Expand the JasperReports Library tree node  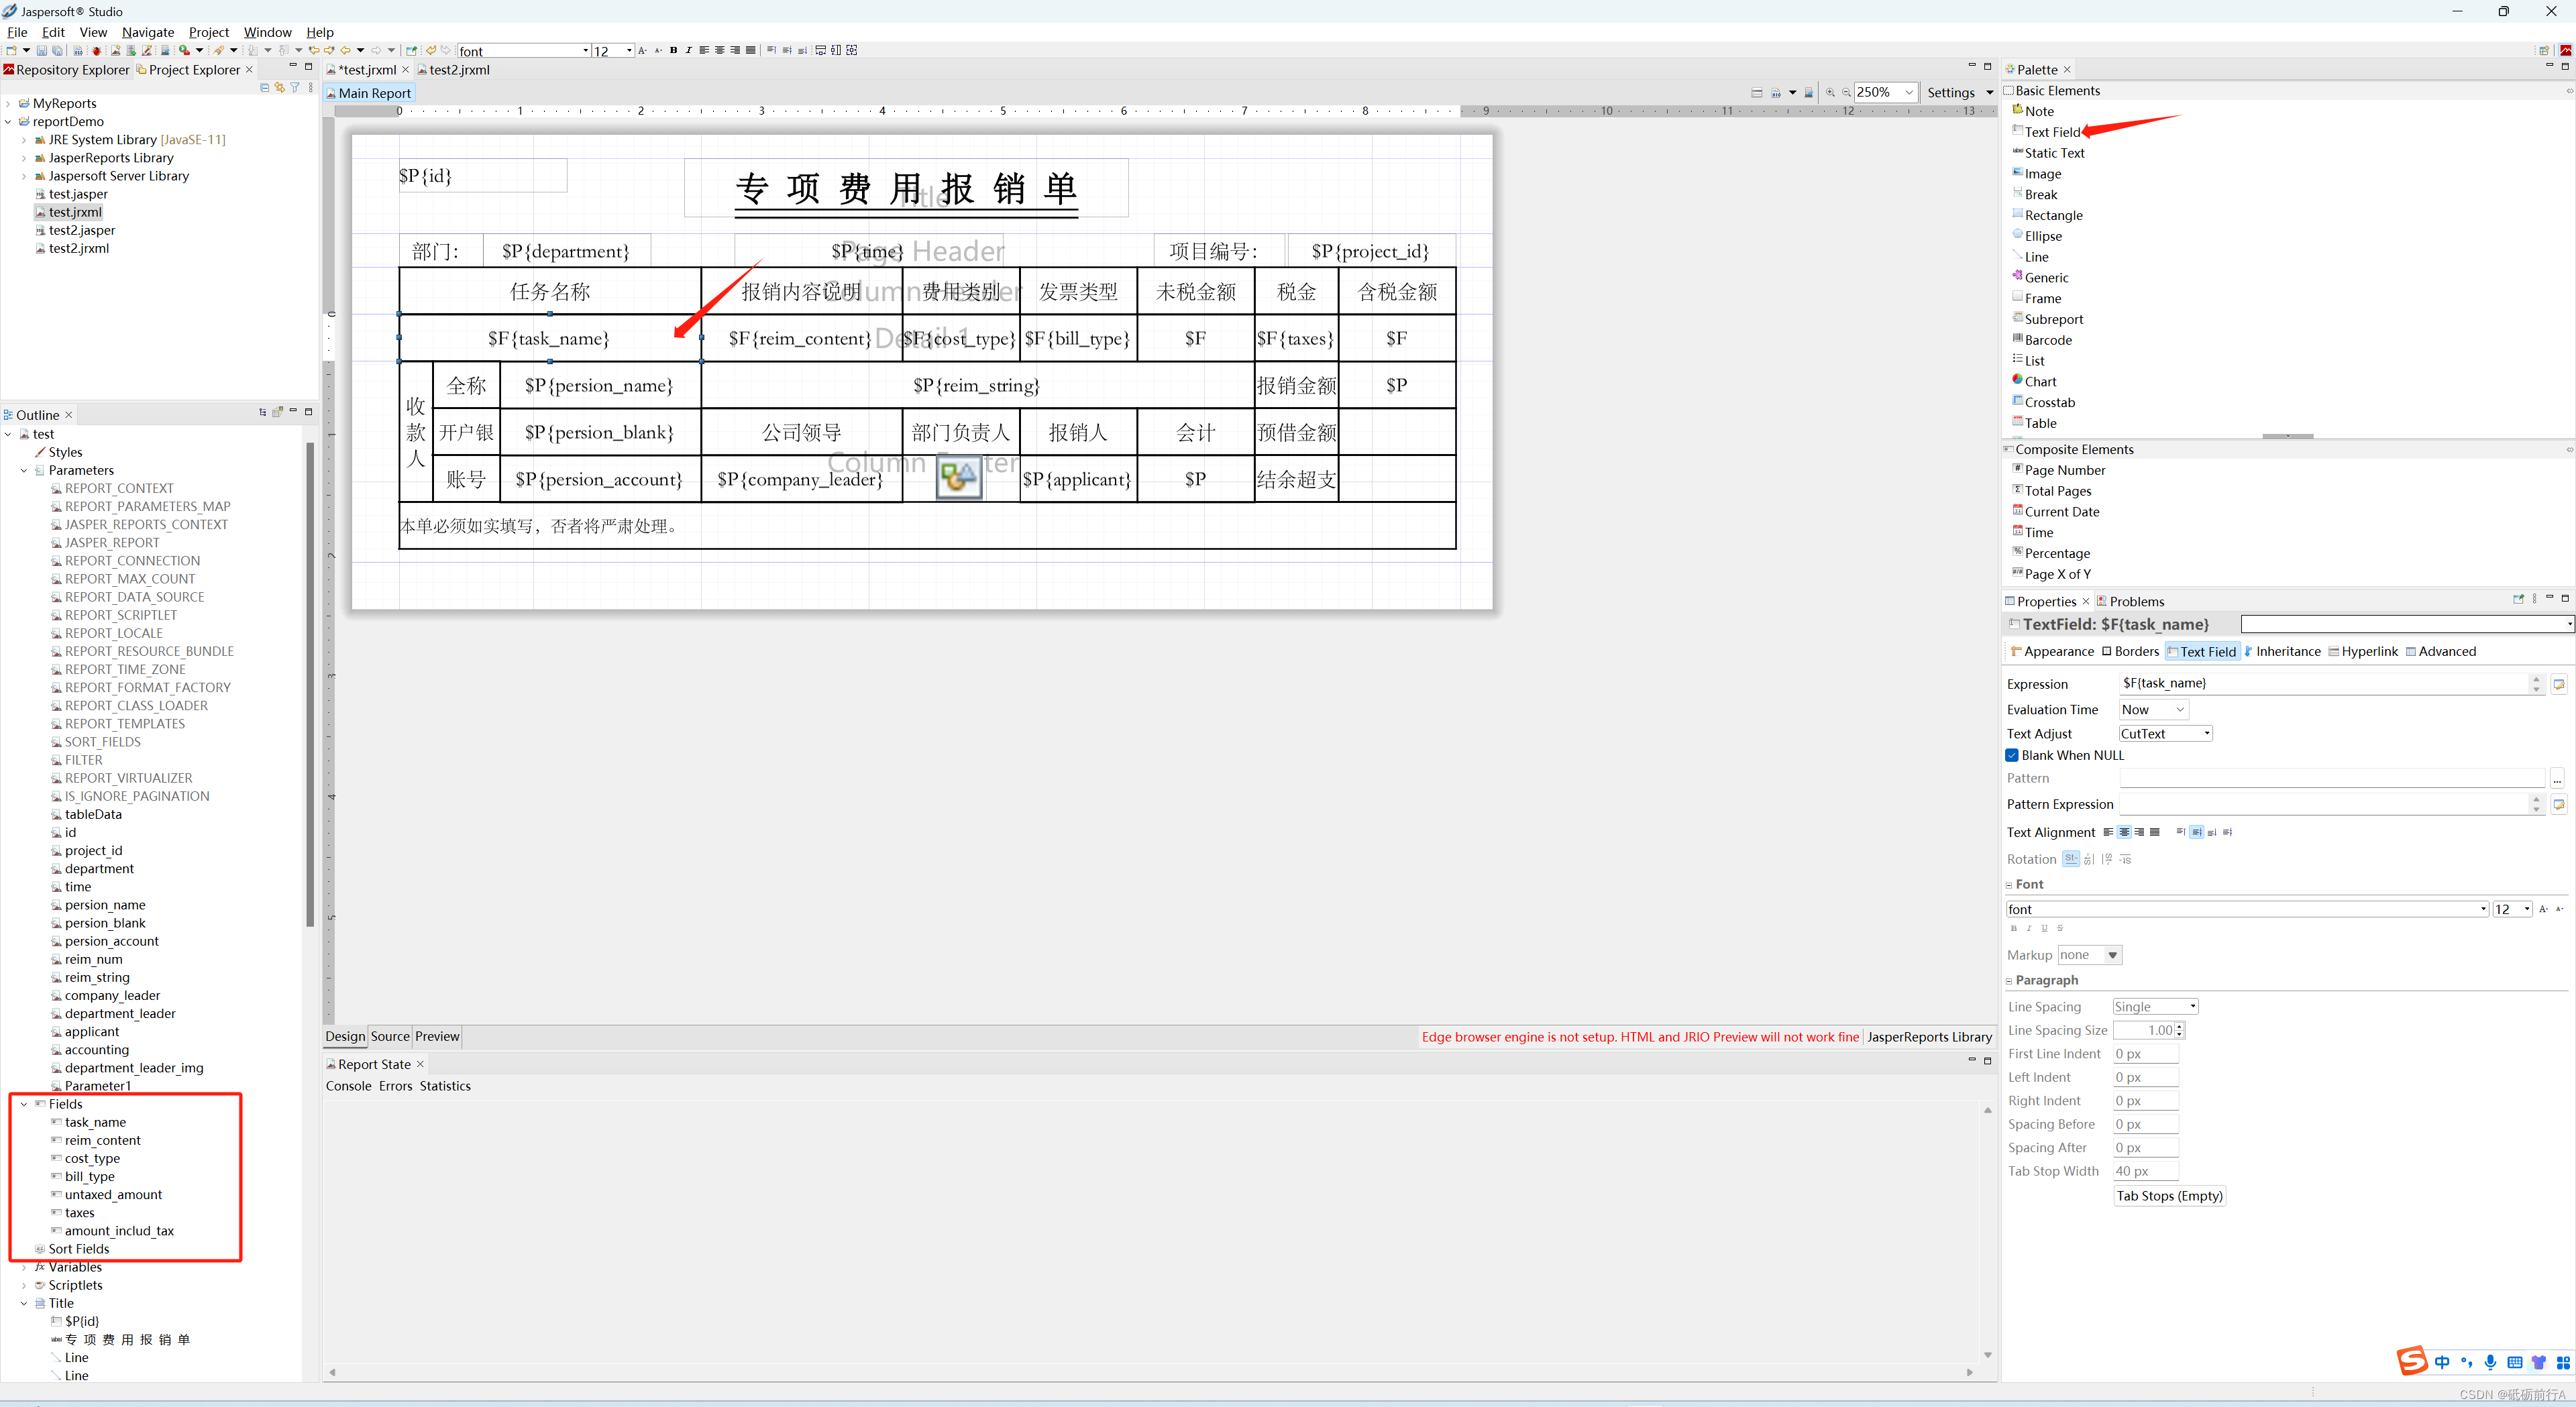[x=24, y=158]
